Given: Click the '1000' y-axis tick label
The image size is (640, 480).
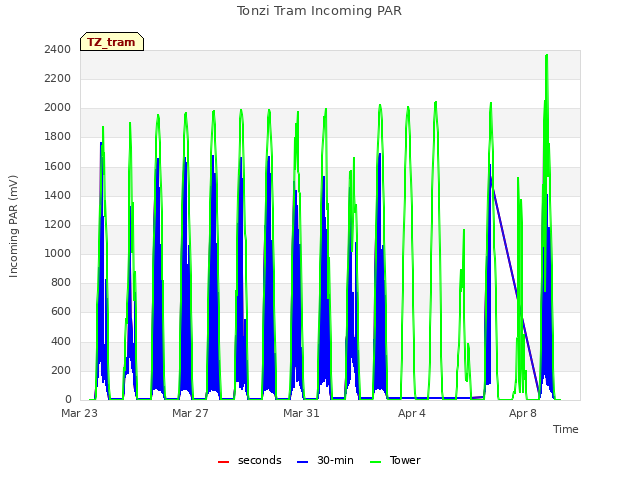Looking at the screenshot, I should point(58,253).
